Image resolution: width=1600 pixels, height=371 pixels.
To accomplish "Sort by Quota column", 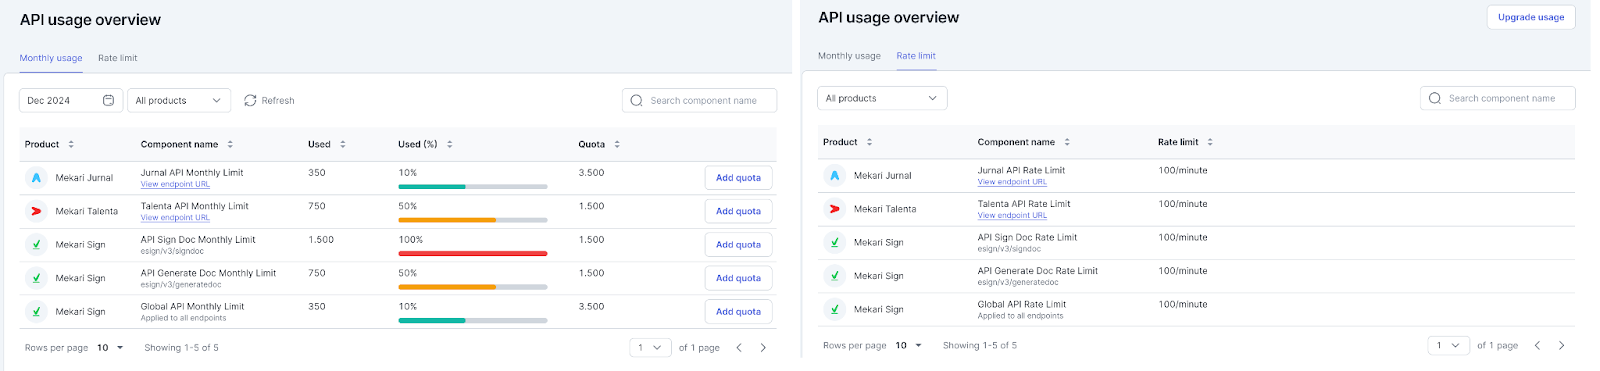I will click(x=617, y=144).
